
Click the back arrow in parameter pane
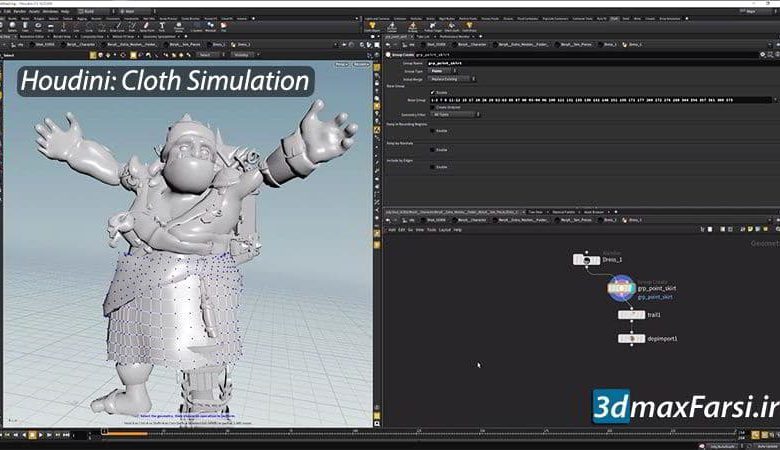coord(388,45)
